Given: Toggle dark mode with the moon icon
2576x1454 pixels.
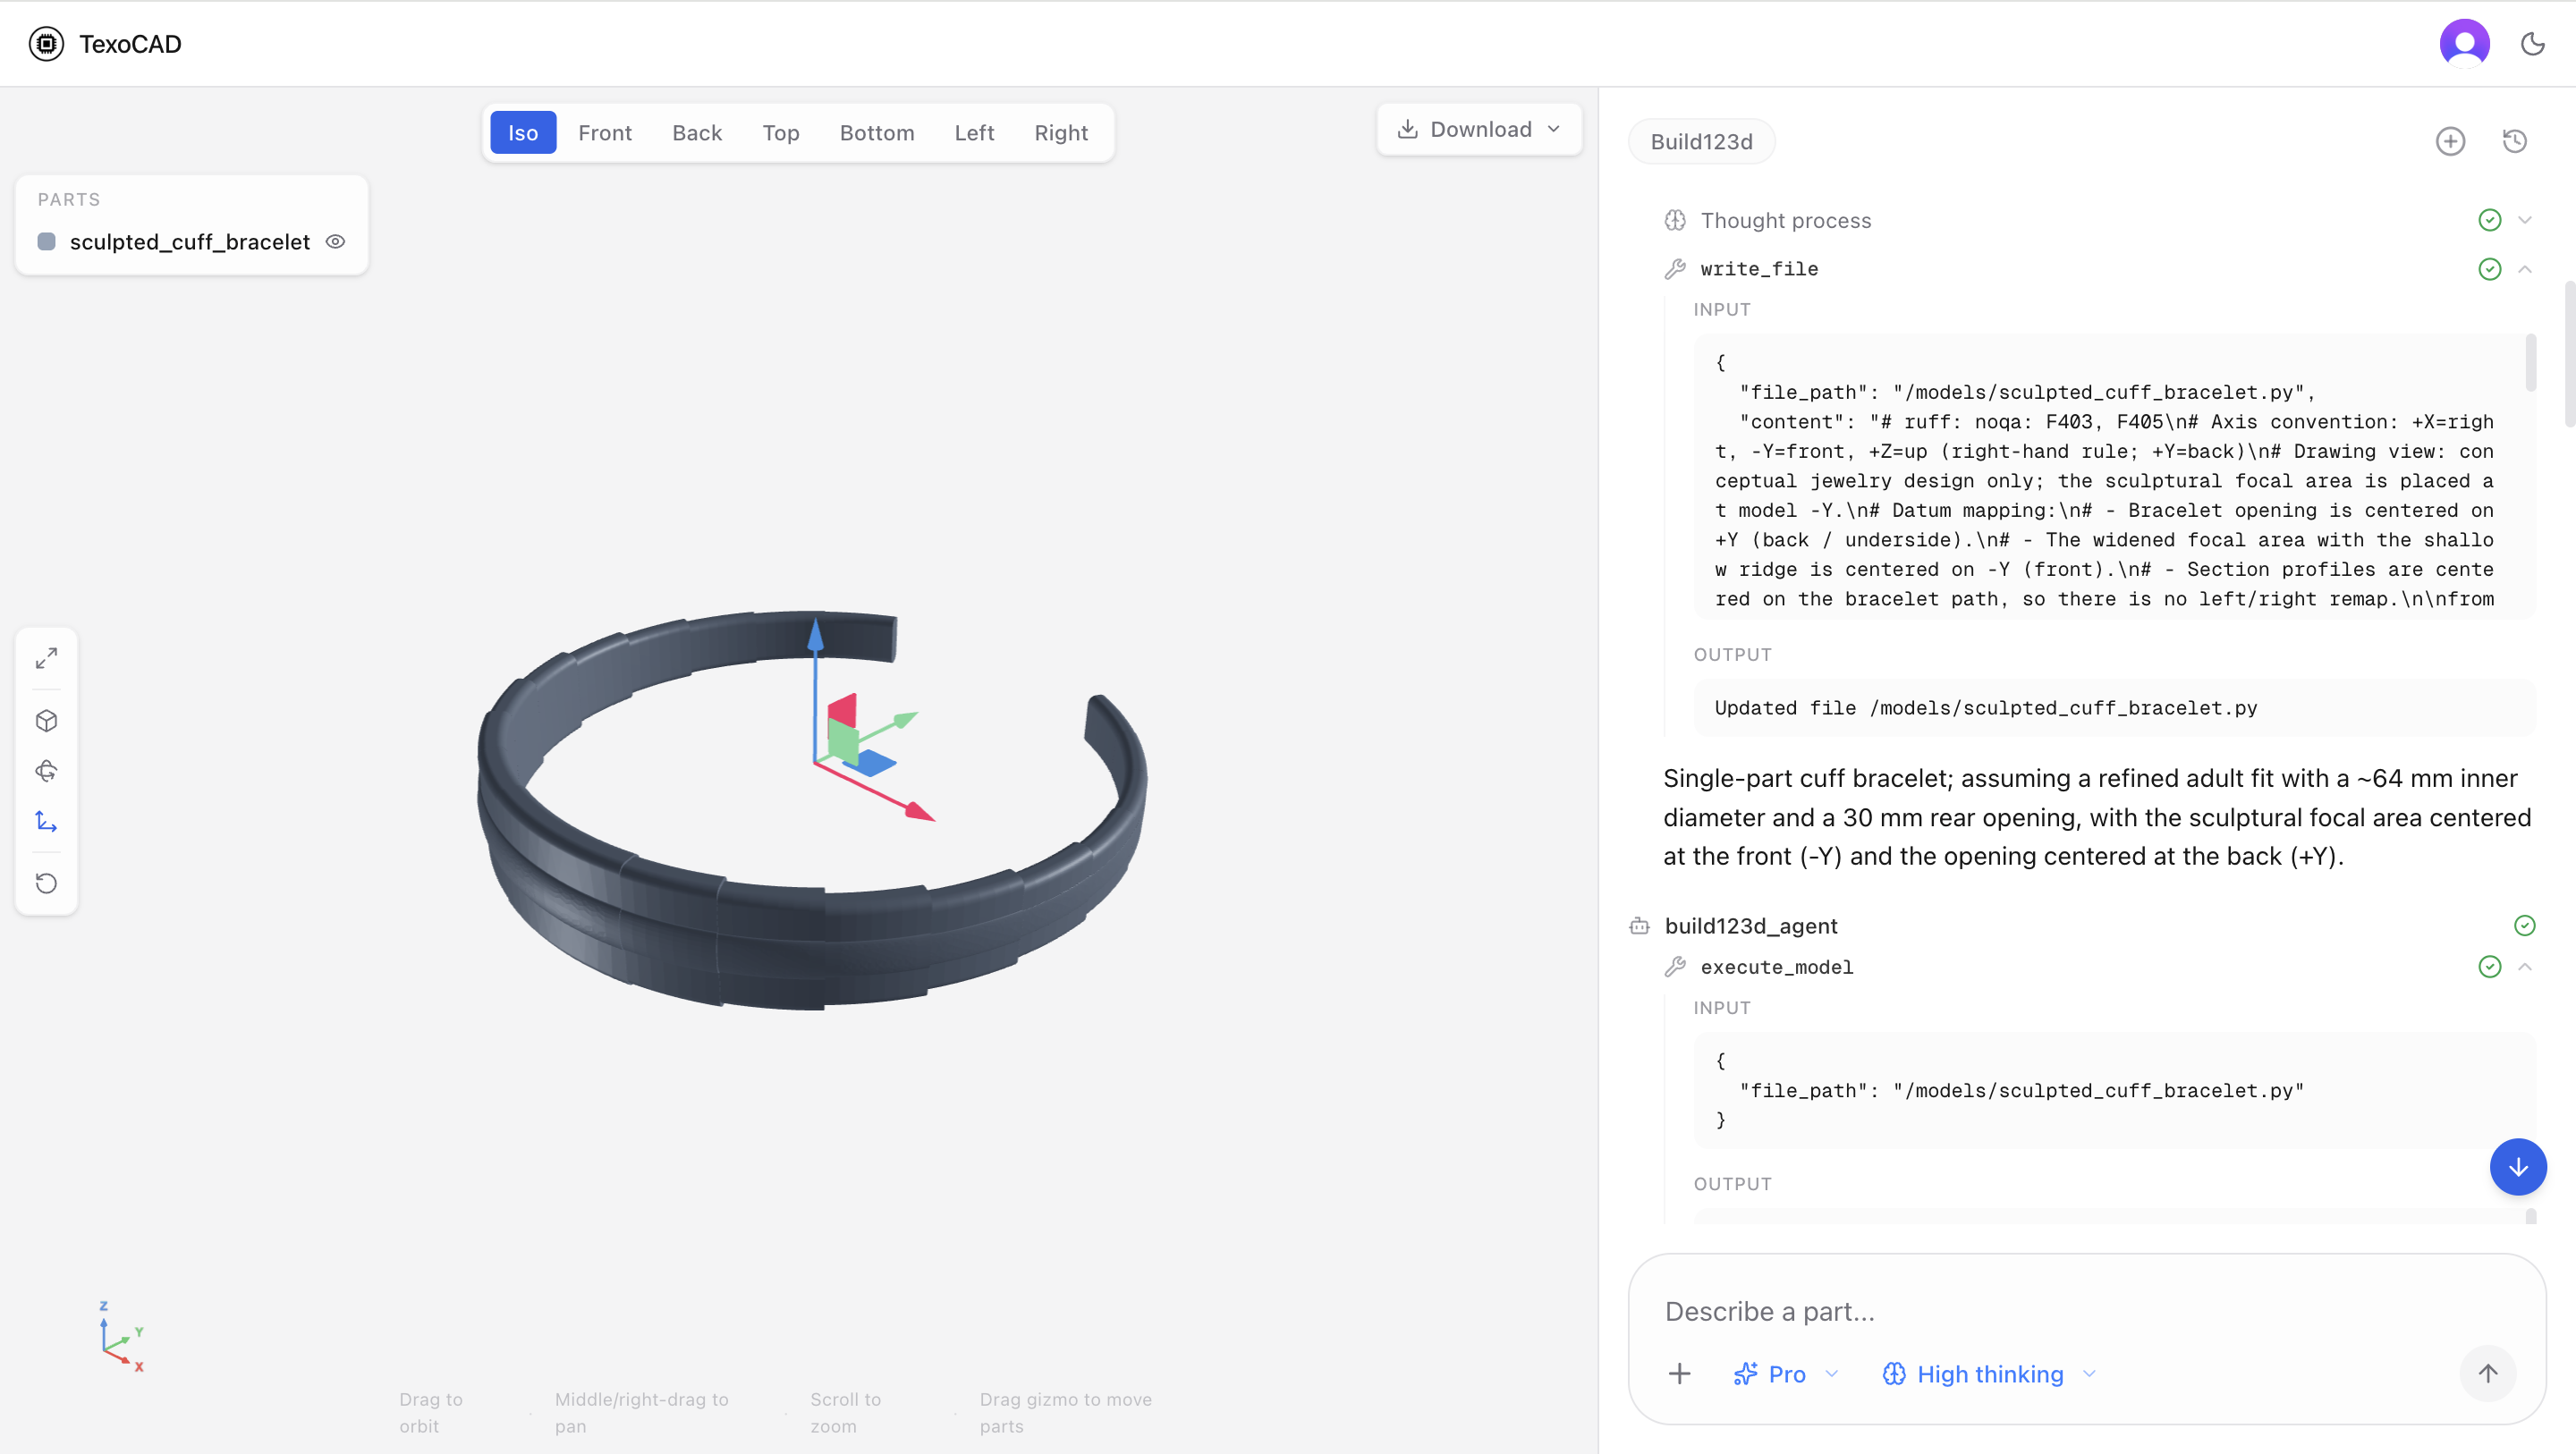Looking at the screenshot, I should click(x=2531, y=43).
